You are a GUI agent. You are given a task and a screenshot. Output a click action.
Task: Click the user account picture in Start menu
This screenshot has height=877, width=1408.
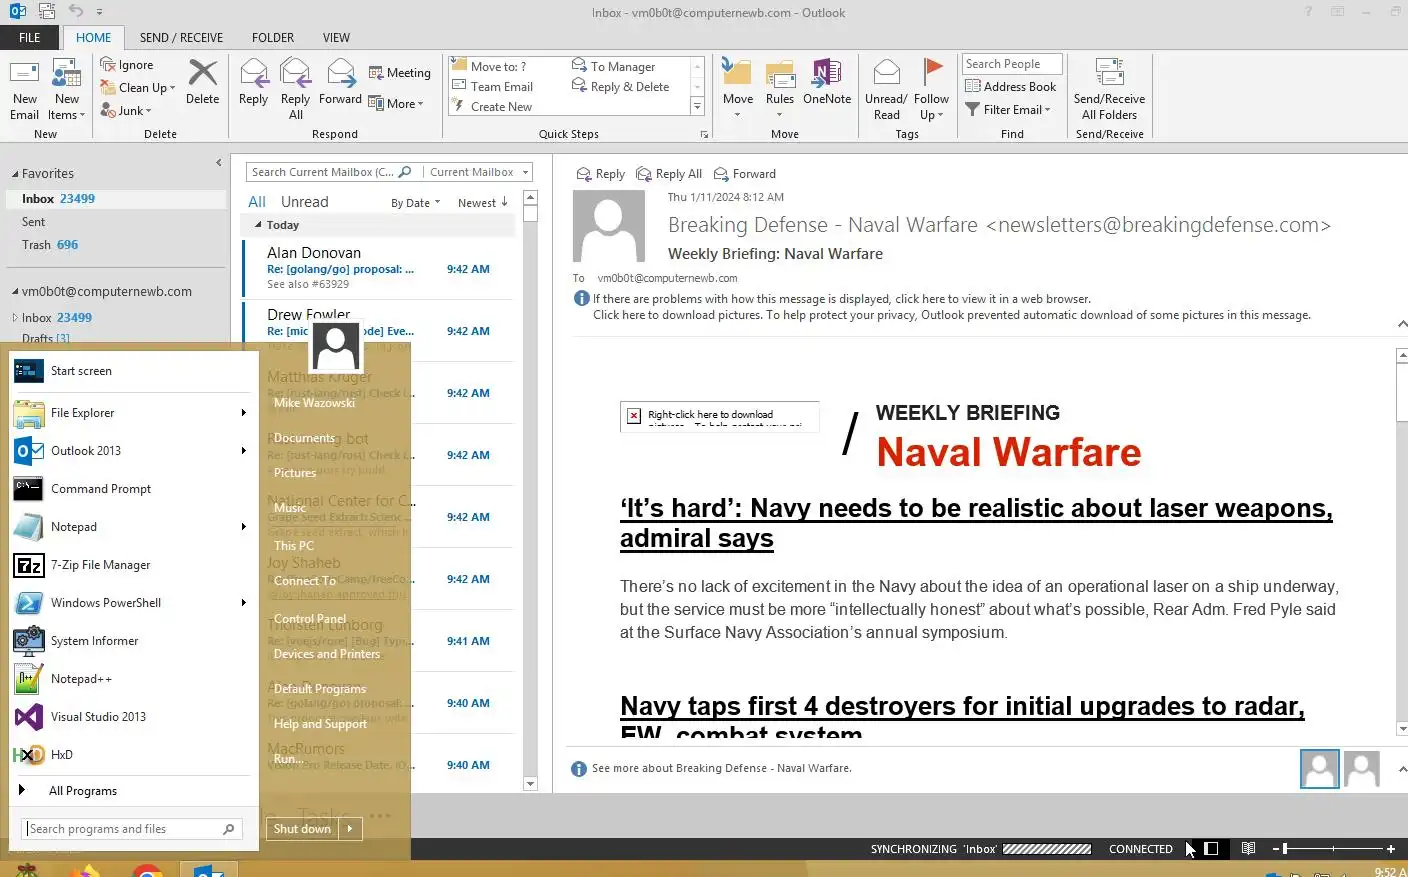[336, 347]
